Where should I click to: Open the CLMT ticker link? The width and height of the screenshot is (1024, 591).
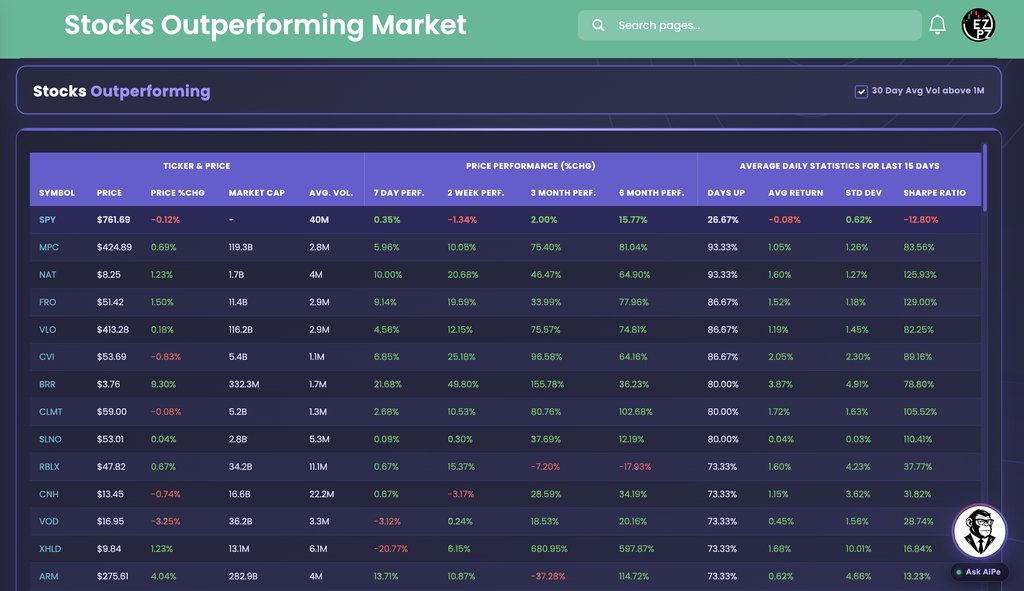tap(51, 412)
